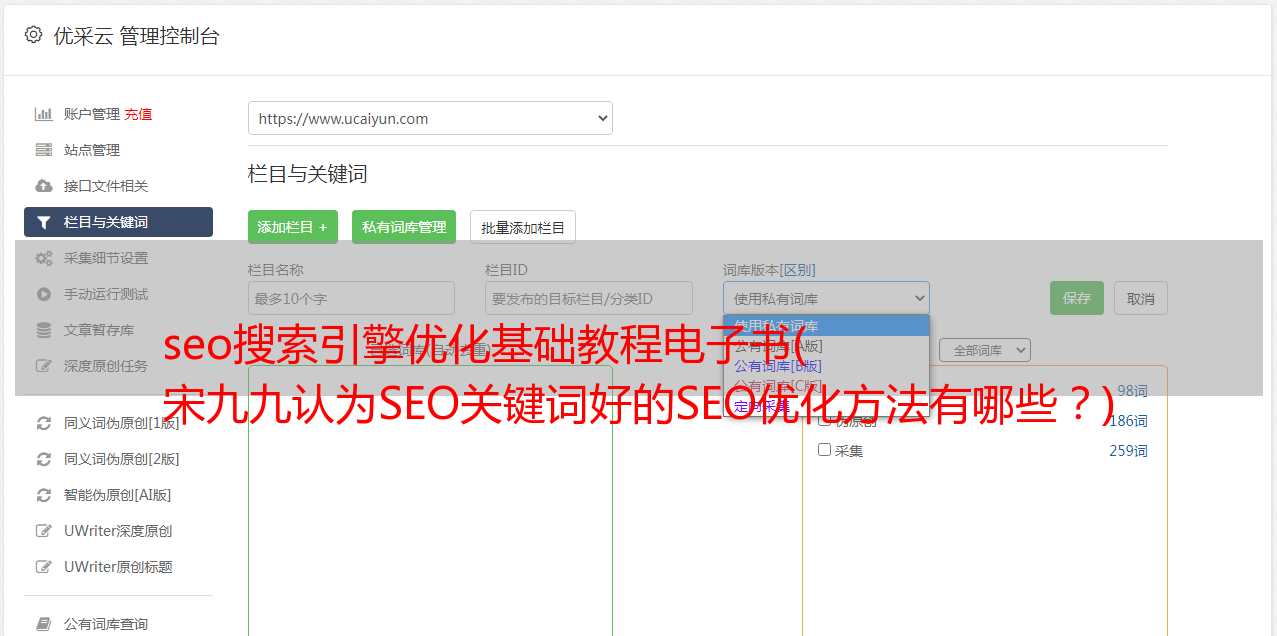The image size is (1277, 636).
Task: Click the cloud upload icon for 接口文件相关
Action: (43, 186)
